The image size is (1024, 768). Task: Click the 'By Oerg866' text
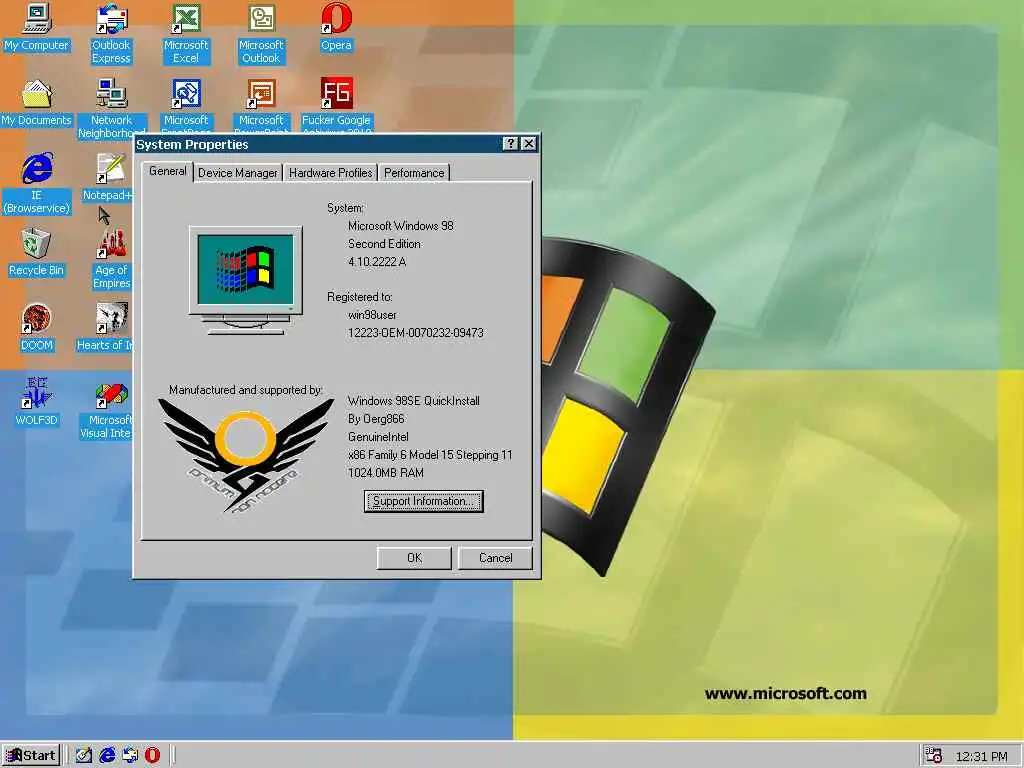376,419
